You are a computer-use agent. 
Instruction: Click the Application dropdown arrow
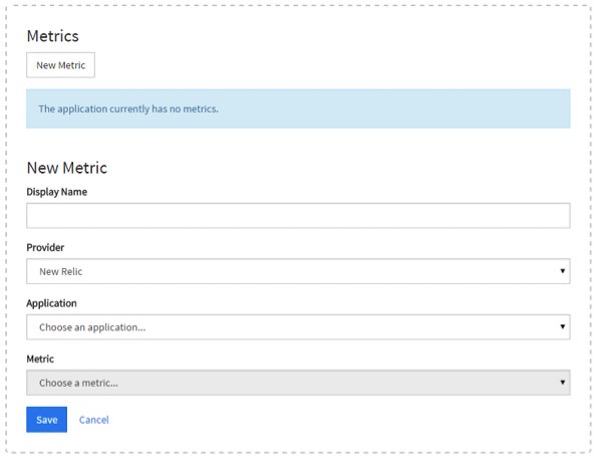coord(563,327)
